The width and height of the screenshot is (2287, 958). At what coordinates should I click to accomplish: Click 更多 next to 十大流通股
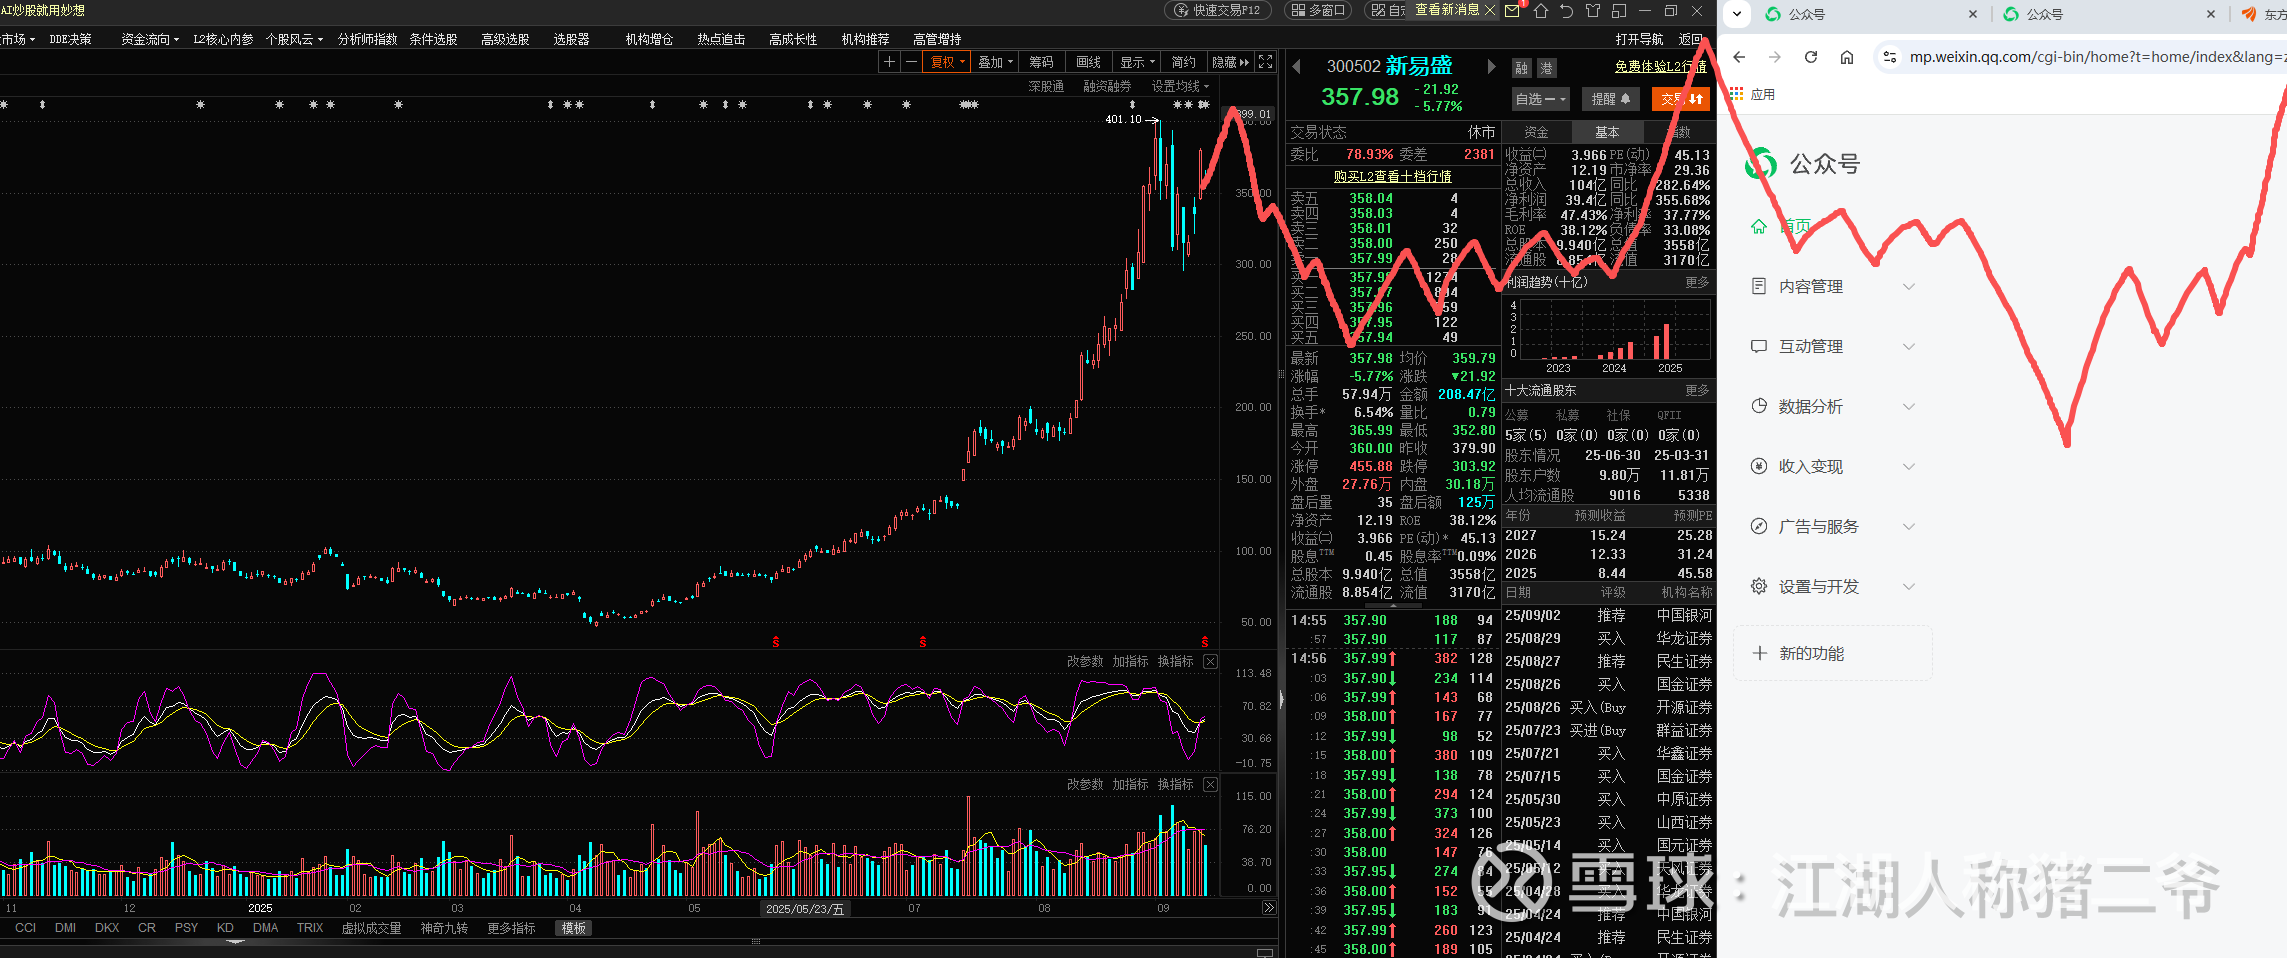[1697, 390]
